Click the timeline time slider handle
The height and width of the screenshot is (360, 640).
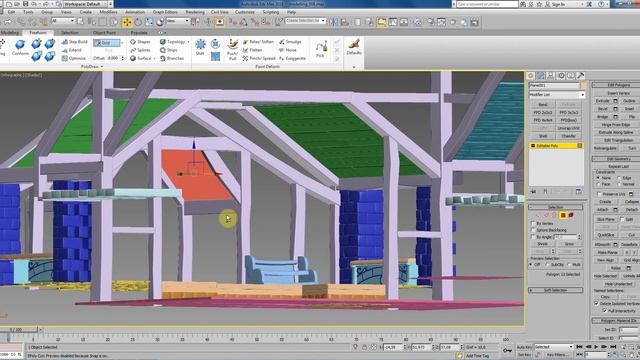[x=19, y=329]
